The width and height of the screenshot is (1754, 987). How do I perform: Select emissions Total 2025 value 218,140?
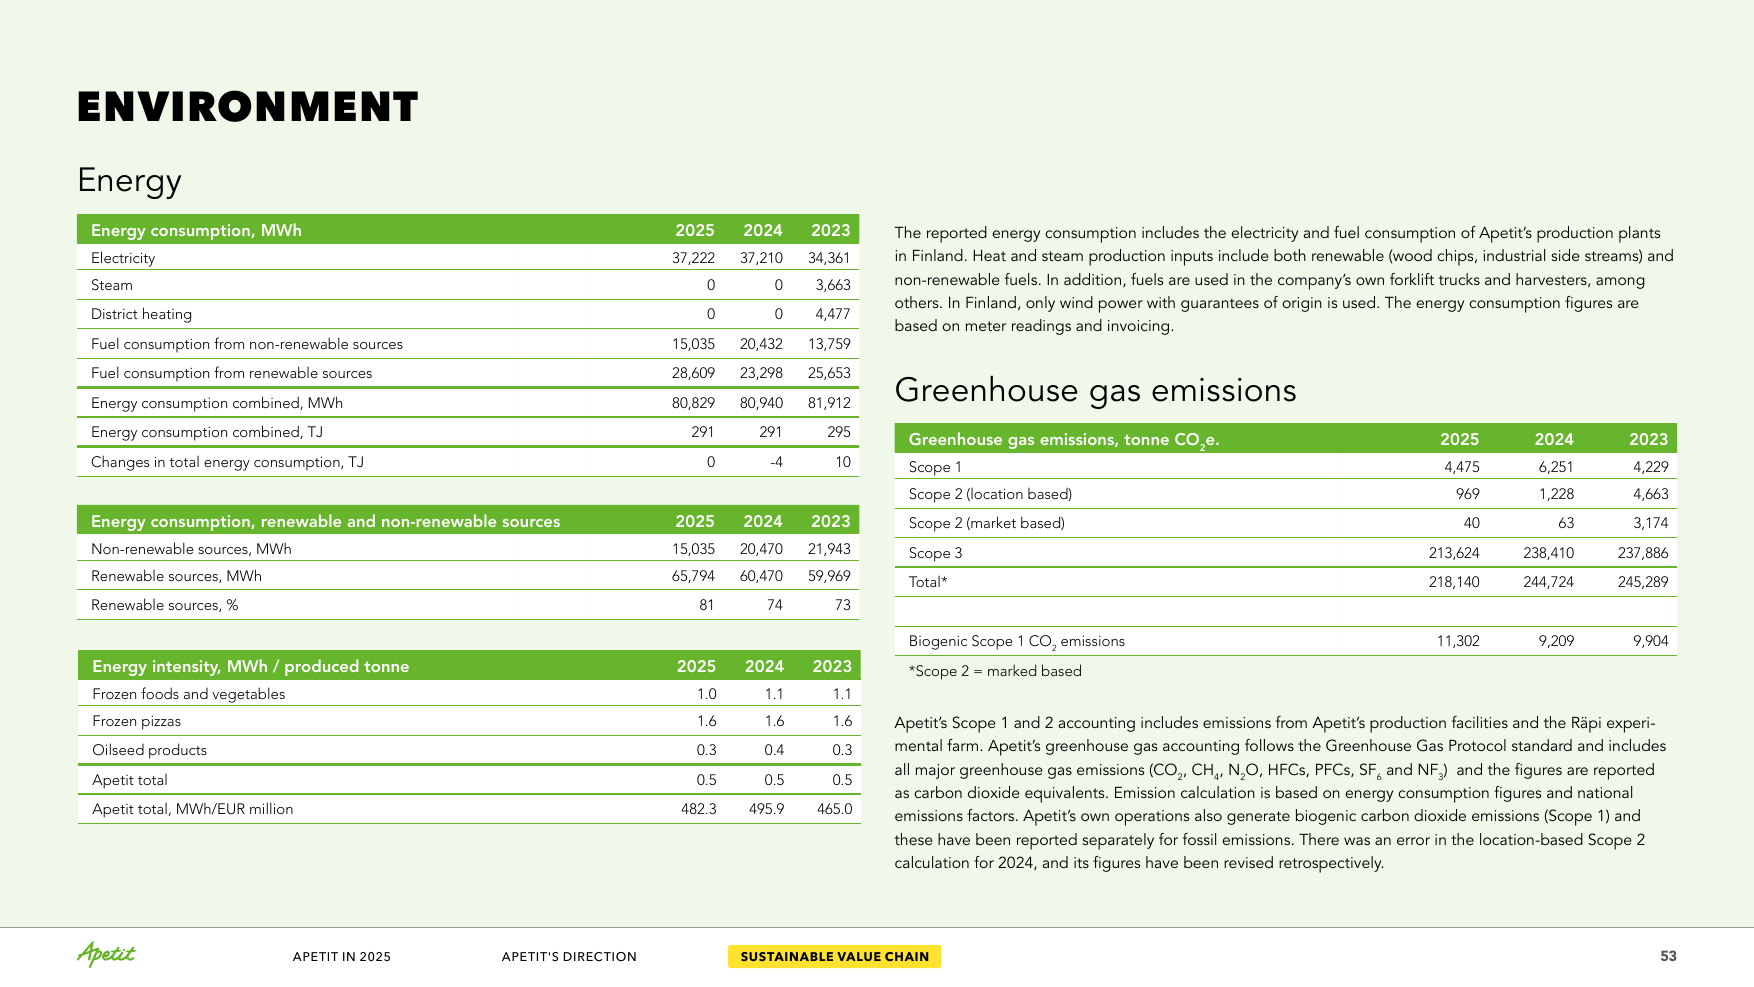tap(1454, 582)
